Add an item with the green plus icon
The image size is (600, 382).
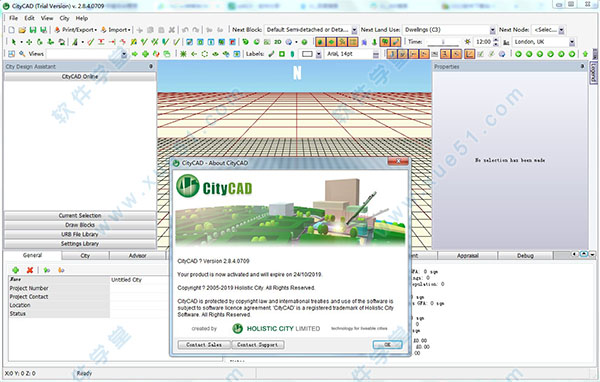tap(16, 270)
